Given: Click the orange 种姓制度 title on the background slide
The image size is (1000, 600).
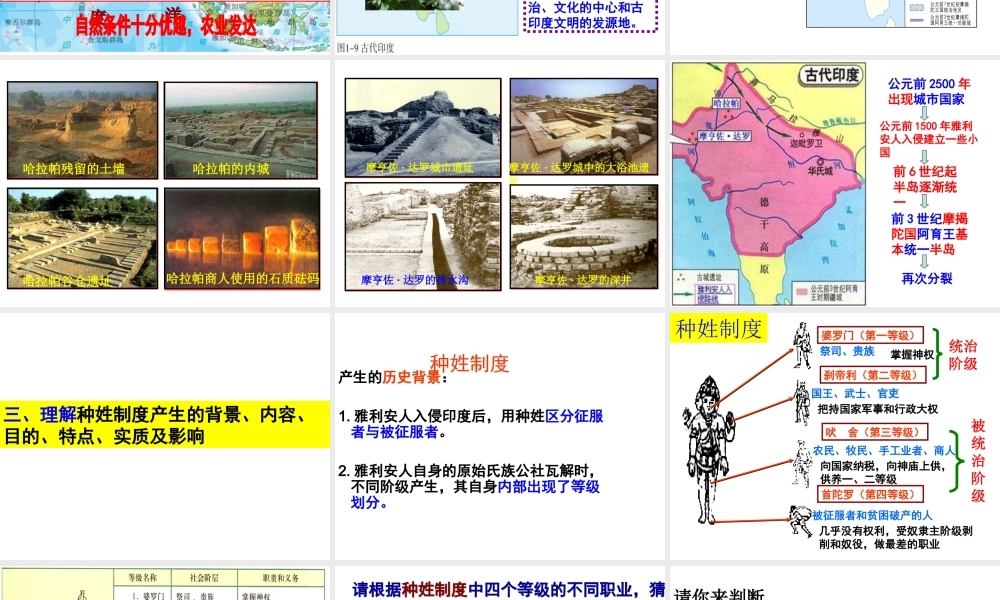Looking at the screenshot, I should 469,363.
